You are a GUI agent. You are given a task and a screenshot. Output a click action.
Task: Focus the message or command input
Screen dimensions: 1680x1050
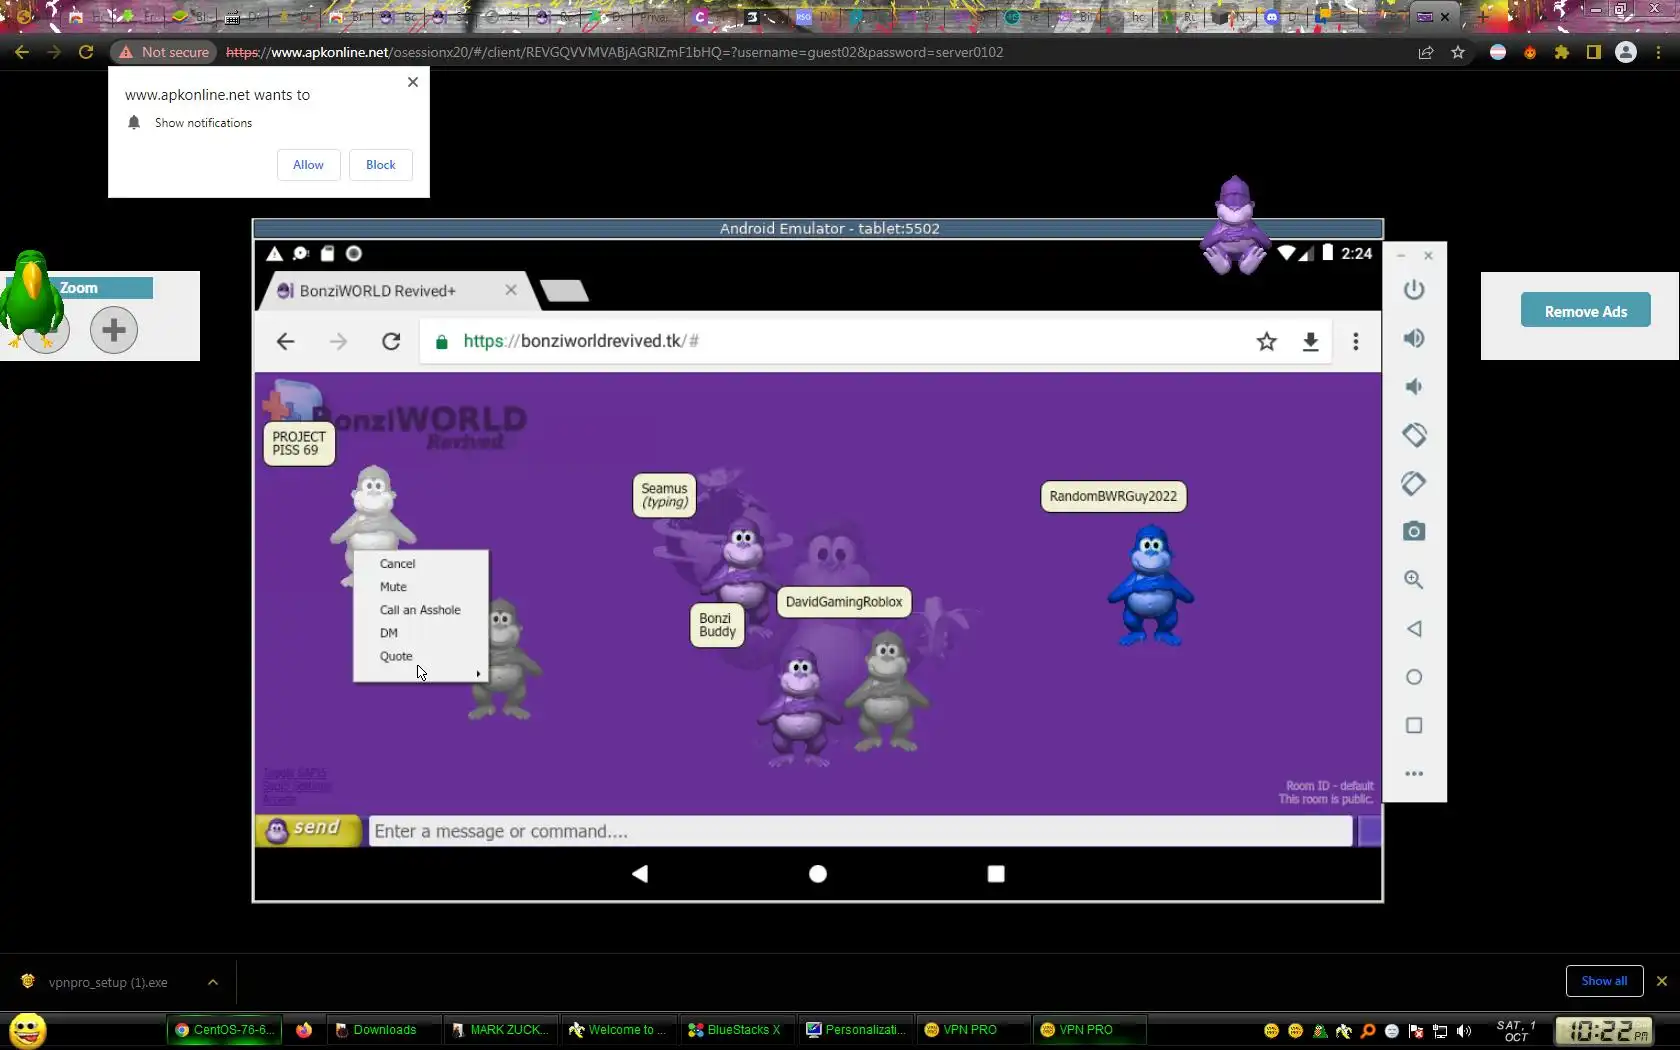point(860,831)
